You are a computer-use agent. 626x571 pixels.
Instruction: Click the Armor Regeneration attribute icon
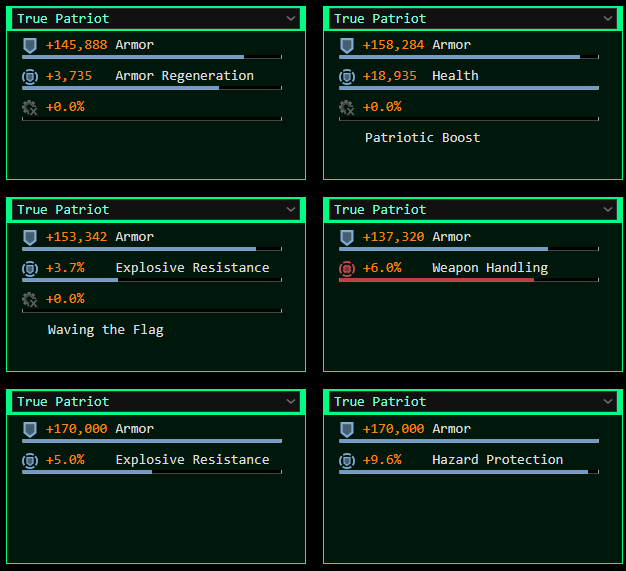pyautogui.click(x=30, y=76)
